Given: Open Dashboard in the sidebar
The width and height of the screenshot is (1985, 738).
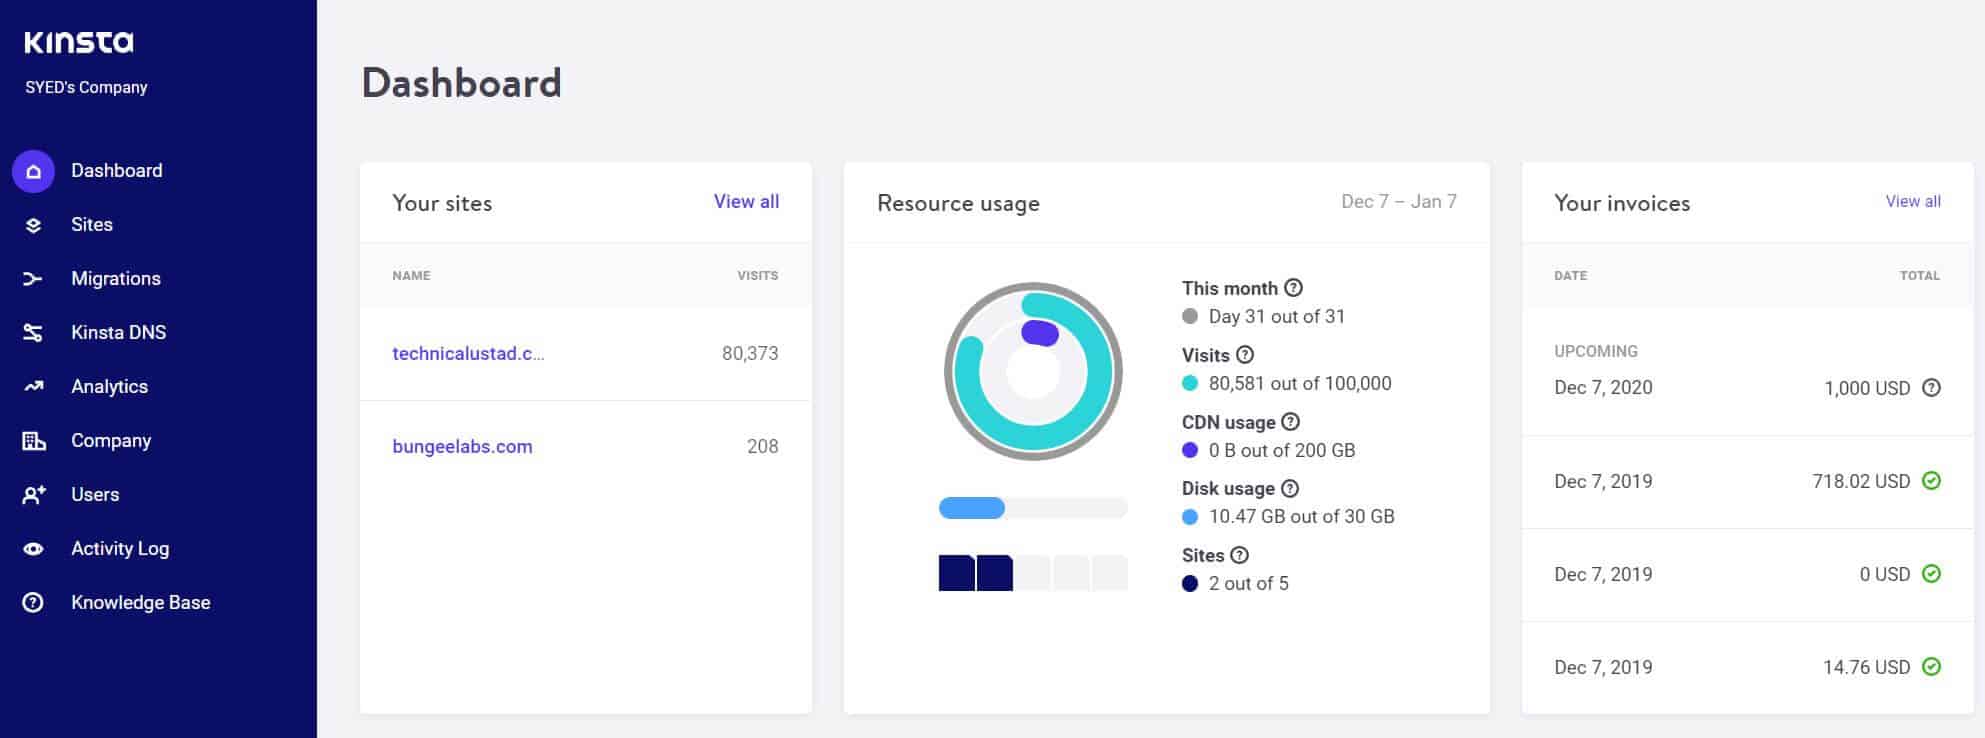Looking at the screenshot, I should pos(116,171).
